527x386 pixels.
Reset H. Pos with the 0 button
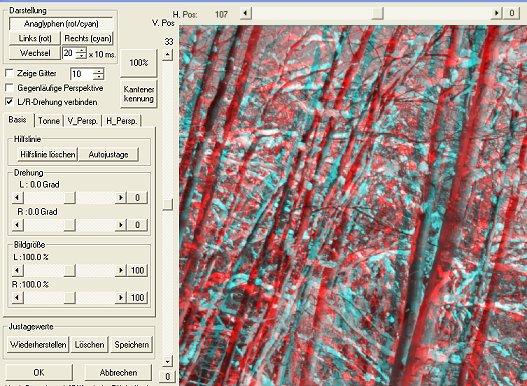512,13
